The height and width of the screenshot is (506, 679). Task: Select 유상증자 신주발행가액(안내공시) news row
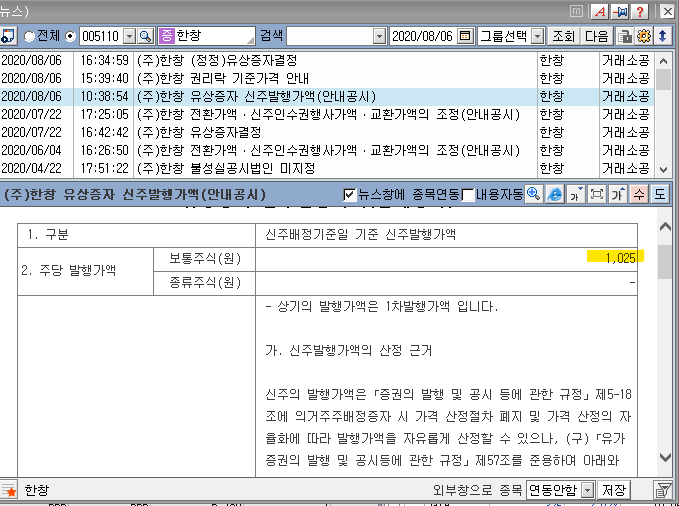[327, 96]
